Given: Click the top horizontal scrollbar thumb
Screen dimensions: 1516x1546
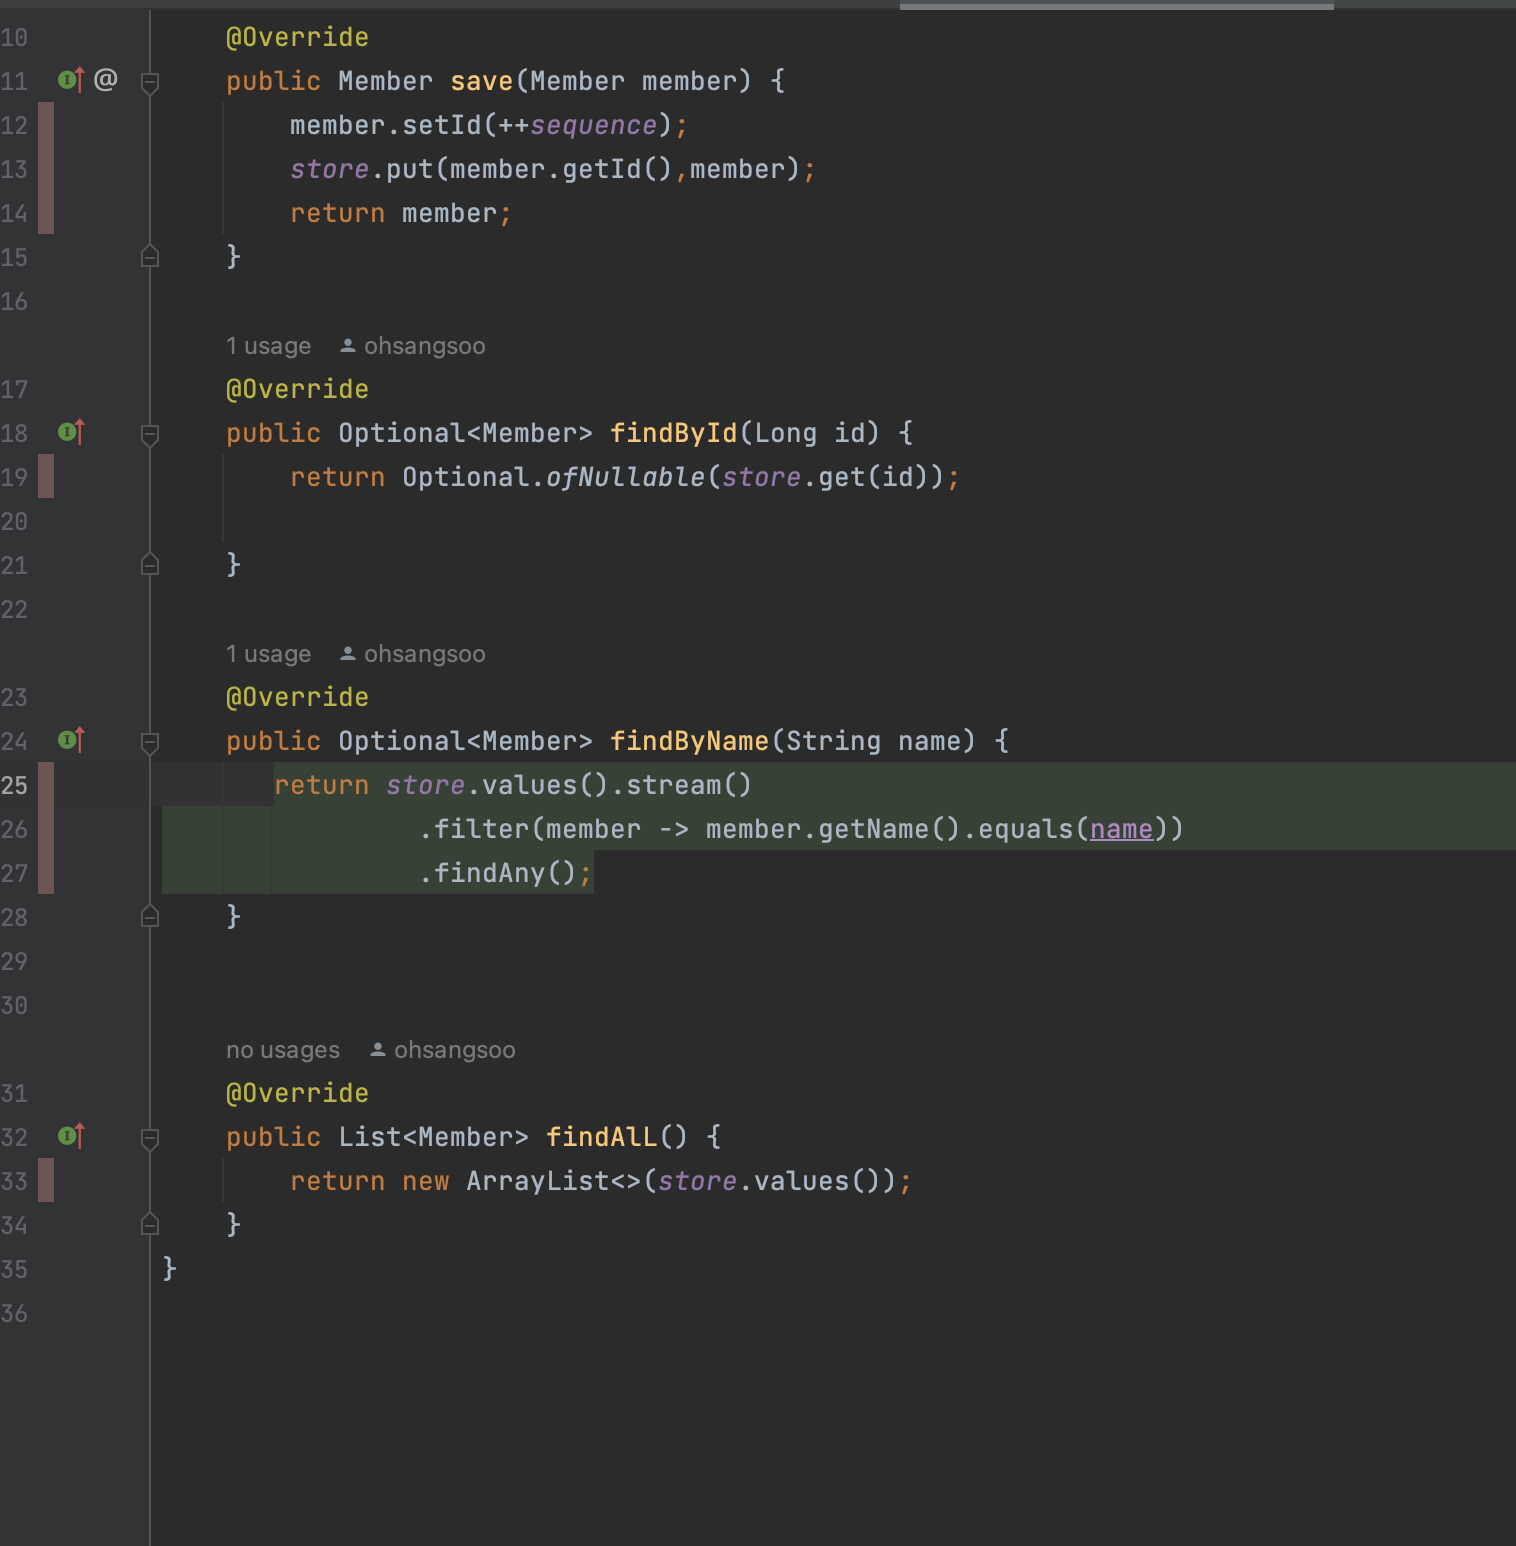Looking at the screenshot, I should point(1116,6).
